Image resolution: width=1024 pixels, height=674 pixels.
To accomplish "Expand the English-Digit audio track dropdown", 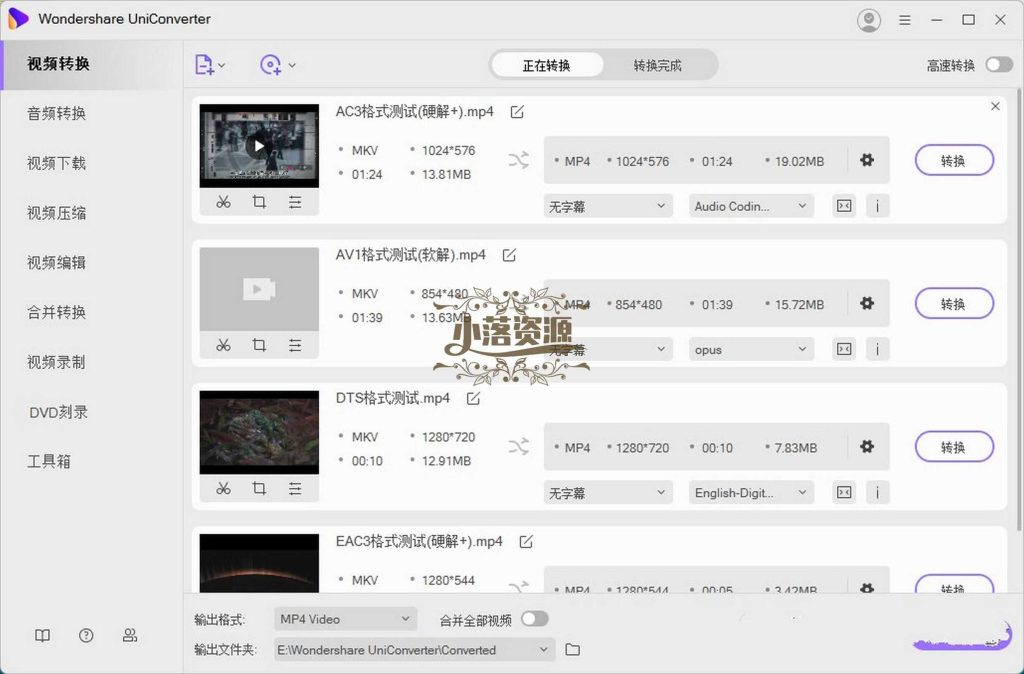I will pyautogui.click(x=751, y=492).
